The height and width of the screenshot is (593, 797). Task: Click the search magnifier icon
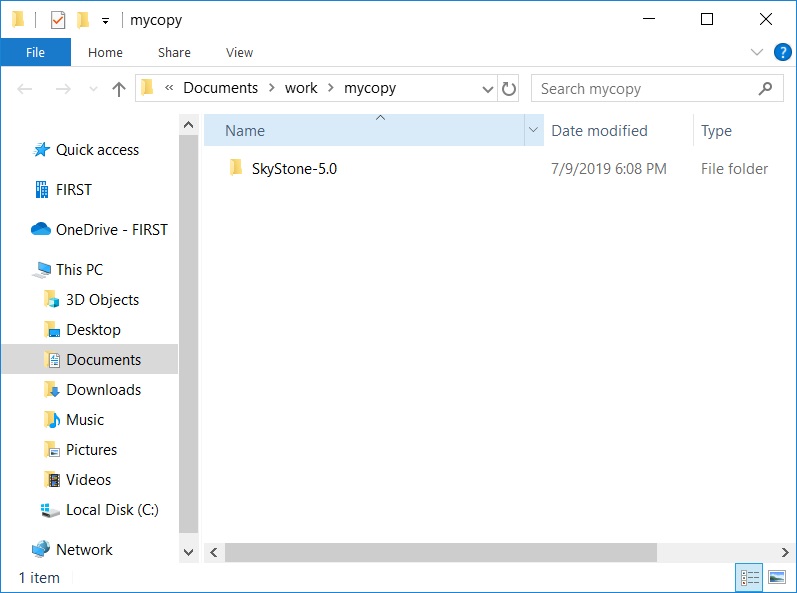[766, 89]
